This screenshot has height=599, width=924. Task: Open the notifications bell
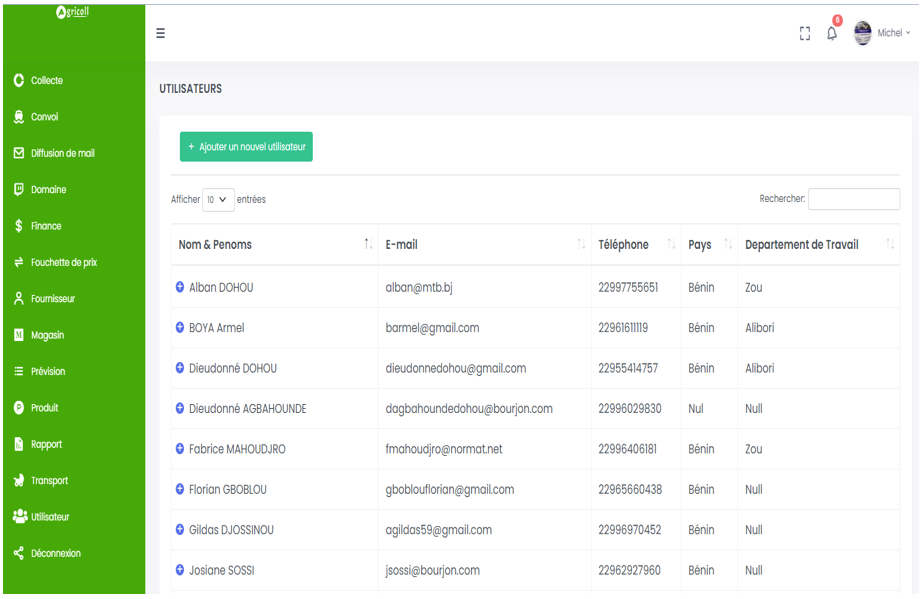coord(832,33)
